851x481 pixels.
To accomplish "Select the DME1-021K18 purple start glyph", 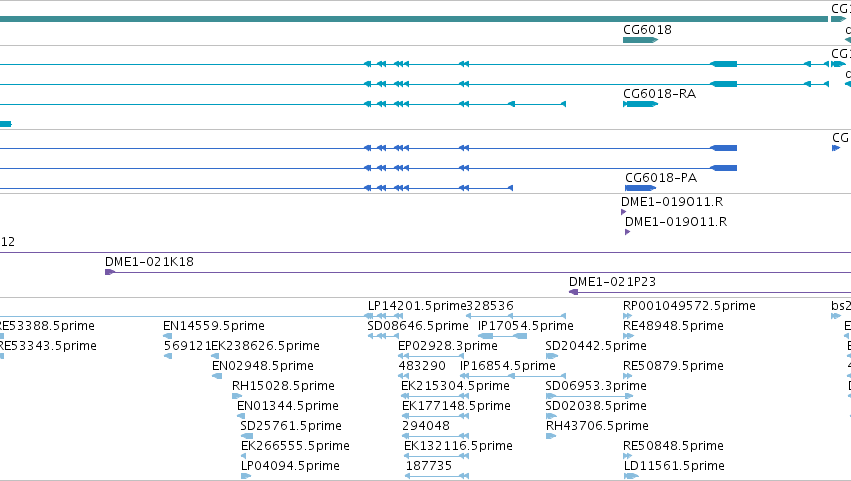I will [110, 272].
